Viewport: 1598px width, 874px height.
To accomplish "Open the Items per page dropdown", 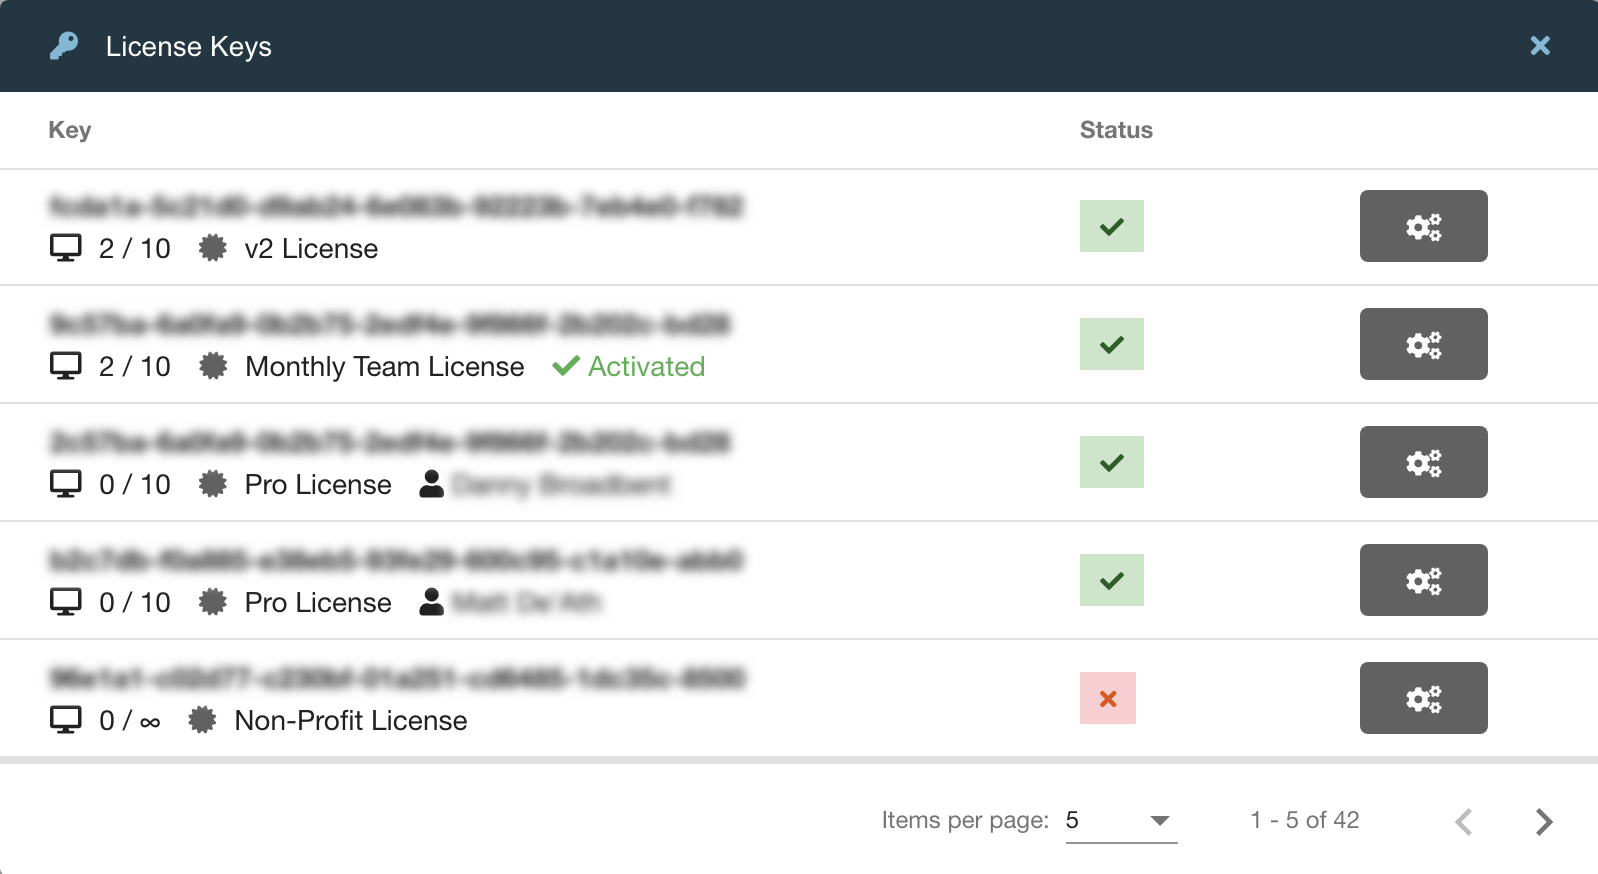I will [1121, 821].
